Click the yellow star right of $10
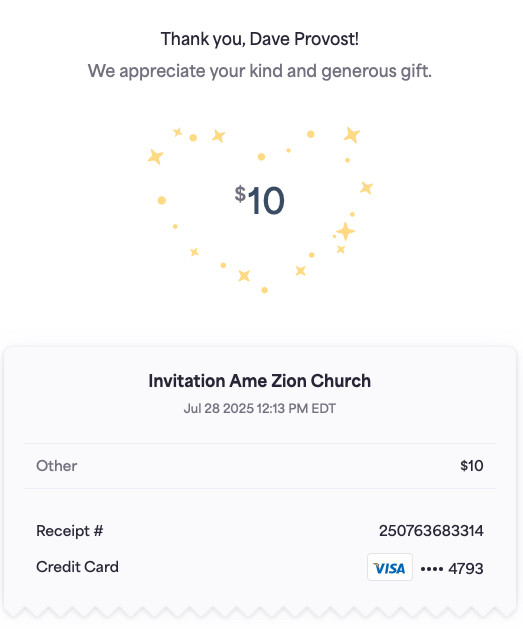The image size is (523, 629). tap(366, 187)
